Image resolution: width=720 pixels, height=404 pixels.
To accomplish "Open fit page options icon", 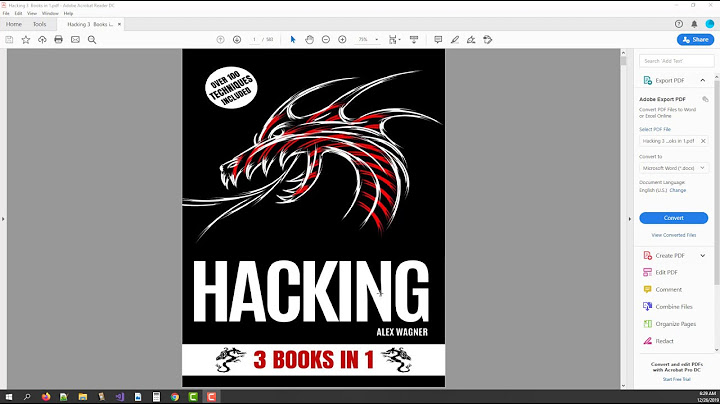I will (394, 40).
